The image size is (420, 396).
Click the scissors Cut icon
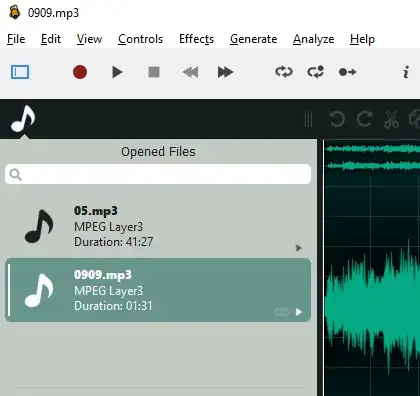pos(391,119)
